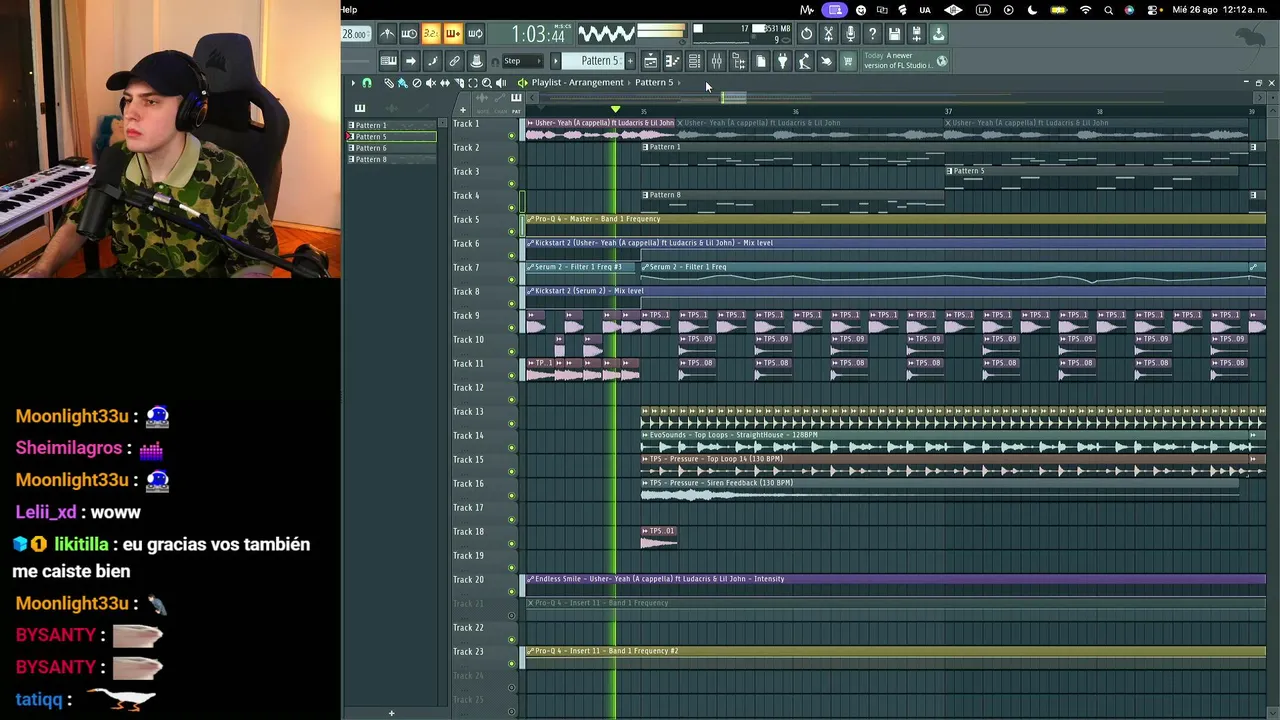Viewport: 1280px width, 720px height.
Task: Click the multilink to controllers icon
Action: [x=454, y=61]
